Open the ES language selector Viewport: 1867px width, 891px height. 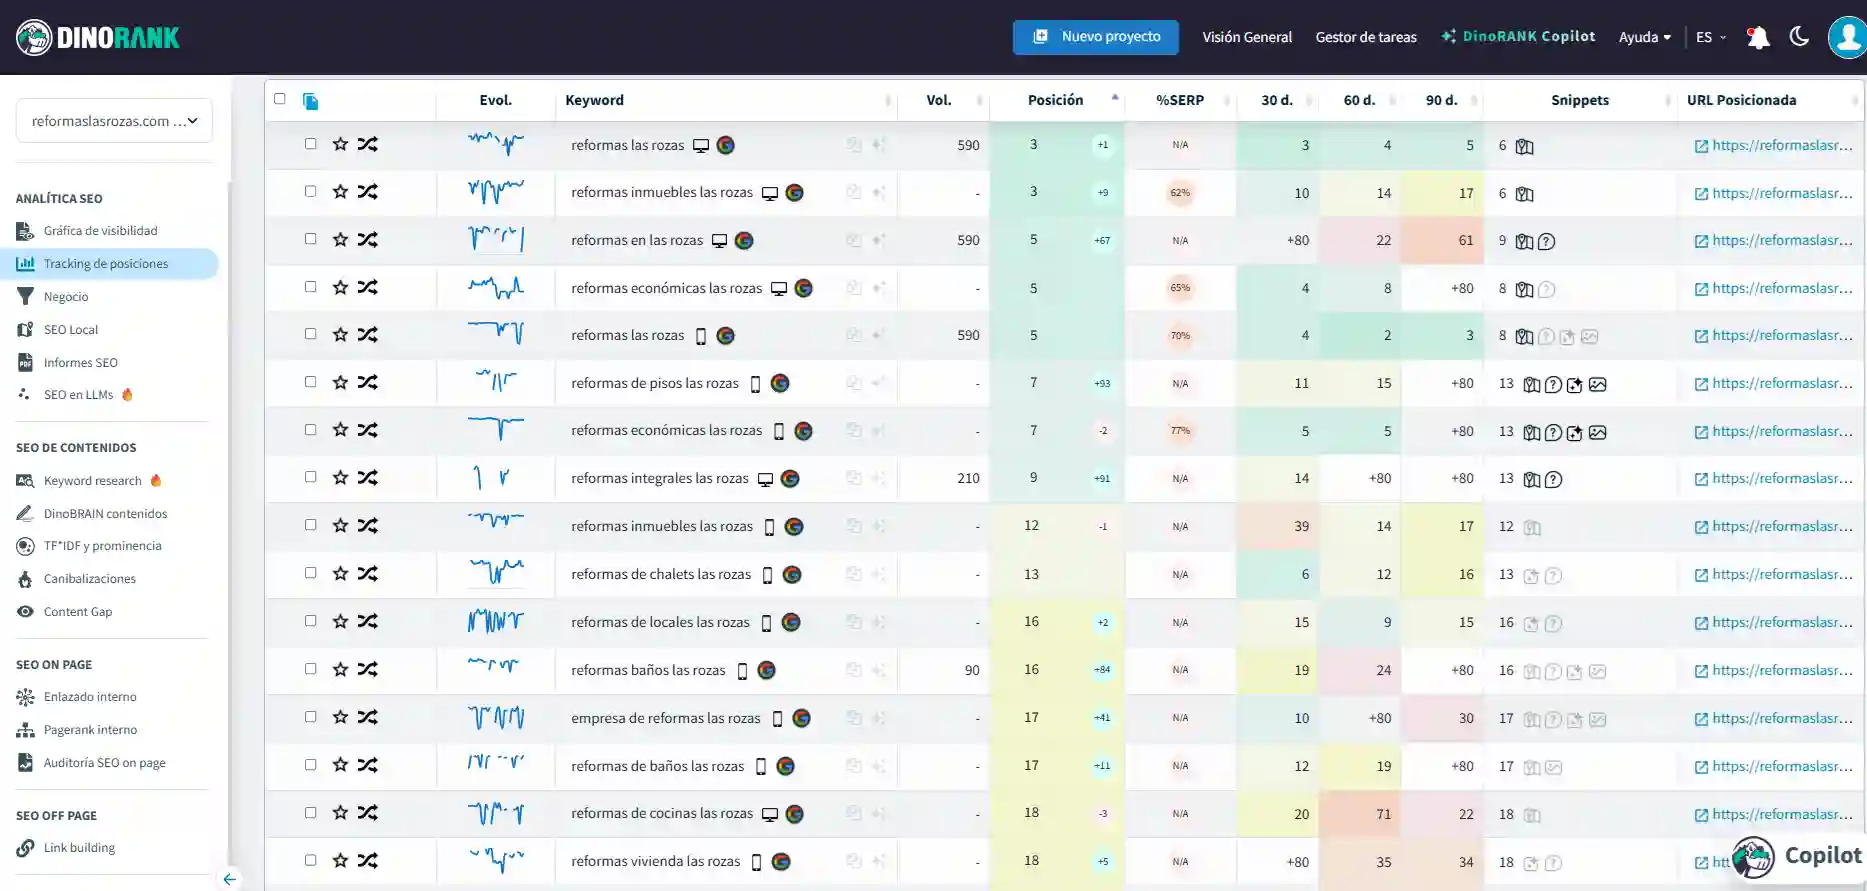point(1710,37)
